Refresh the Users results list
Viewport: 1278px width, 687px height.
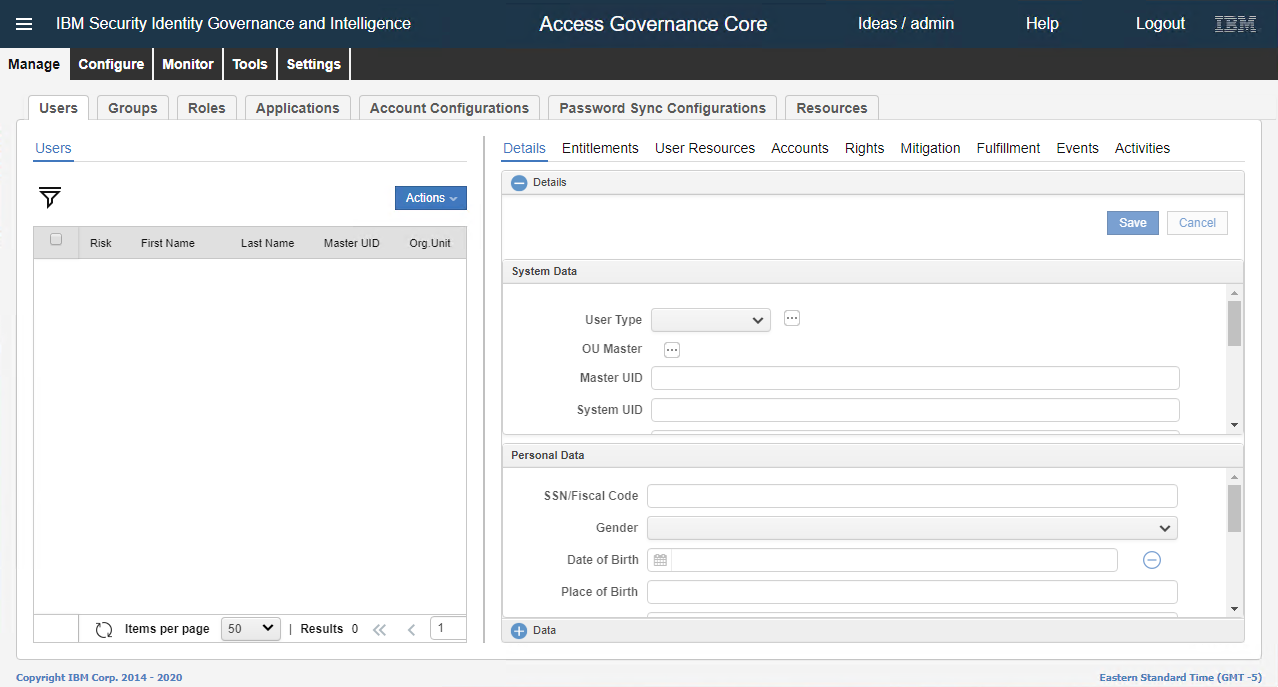click(104, 628)
